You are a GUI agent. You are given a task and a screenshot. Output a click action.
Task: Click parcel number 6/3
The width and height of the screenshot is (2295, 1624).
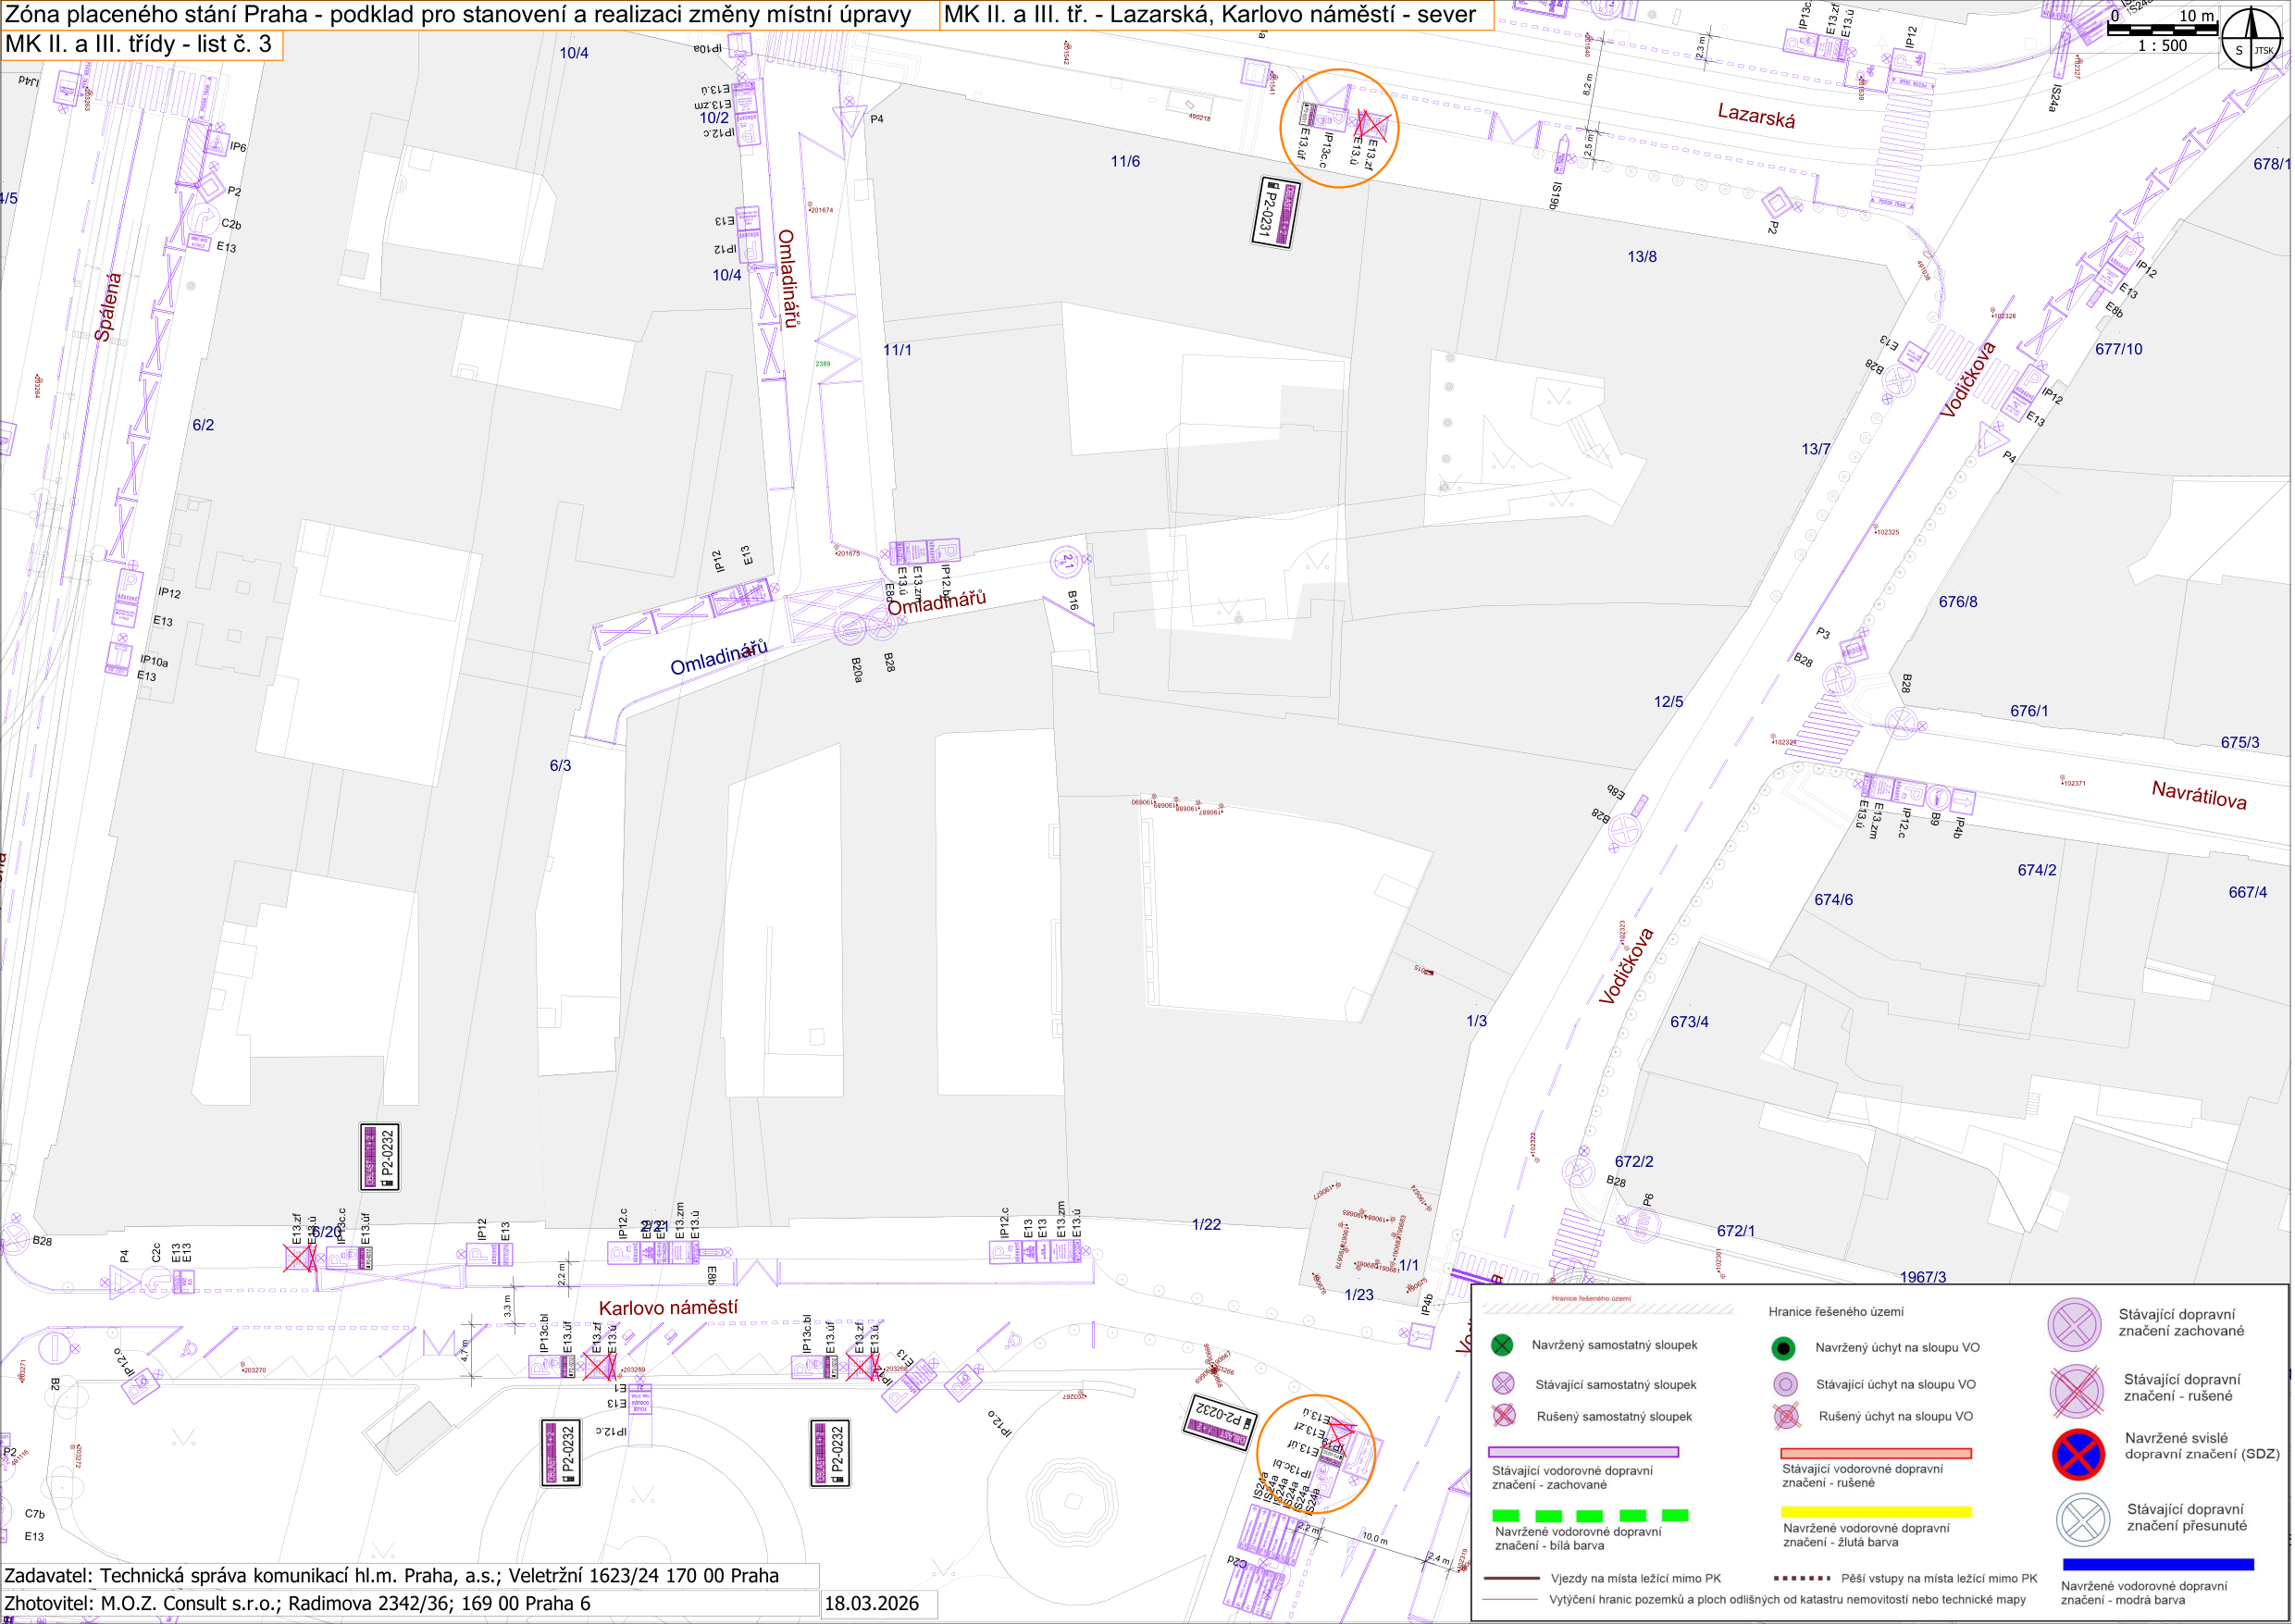tap(560, 765)
